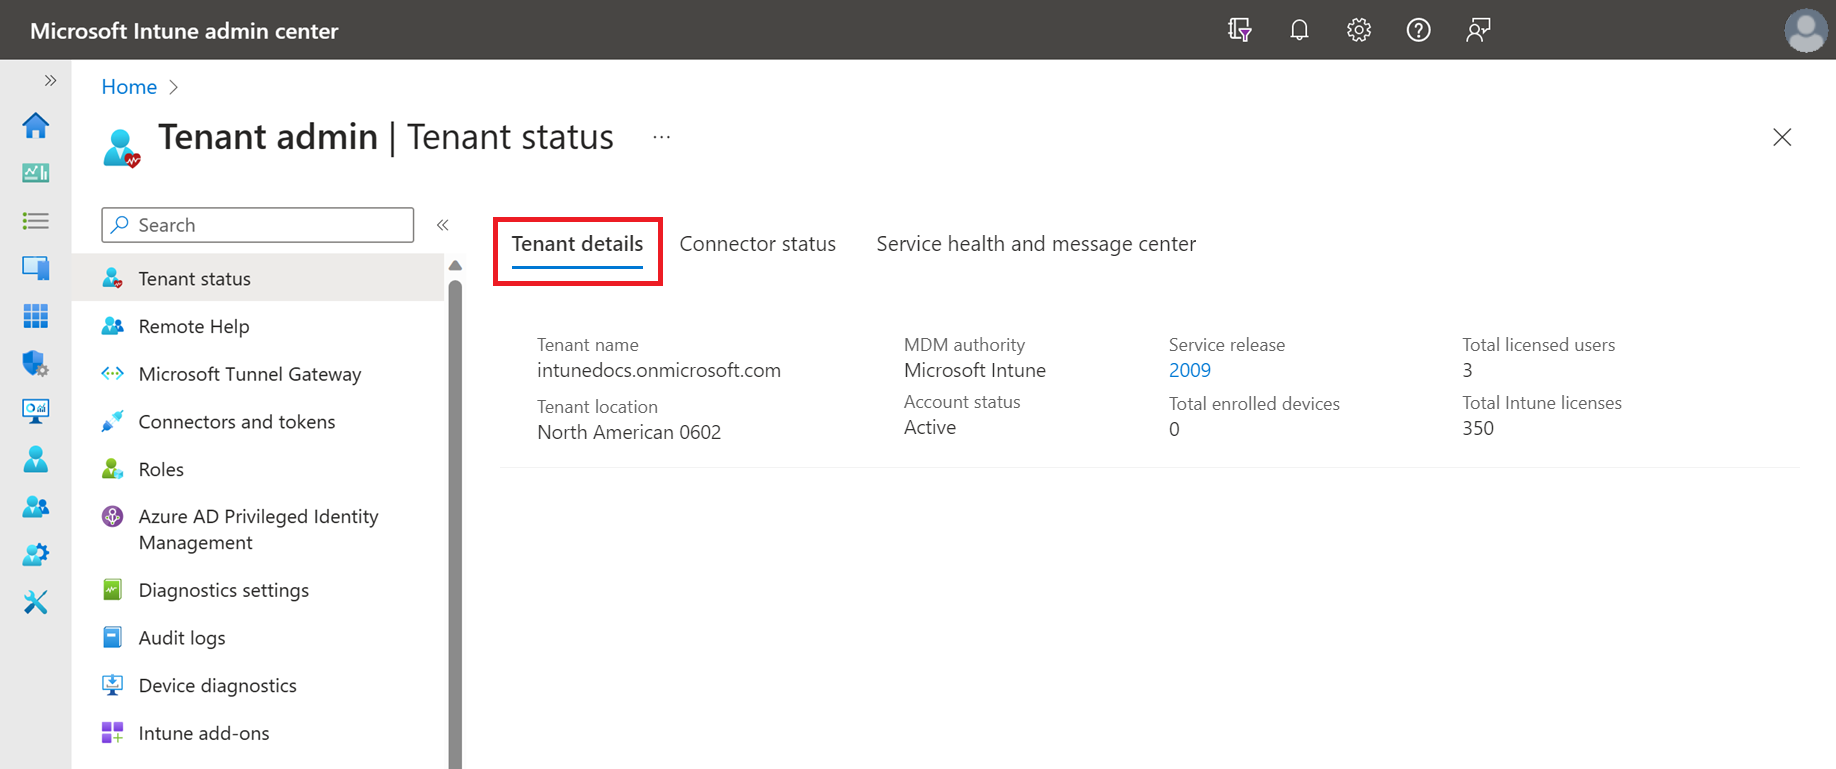The height and width of the screenshot is (769, 1836).
Task: Open the help question mark icon
Action: tap(1418, 30)
